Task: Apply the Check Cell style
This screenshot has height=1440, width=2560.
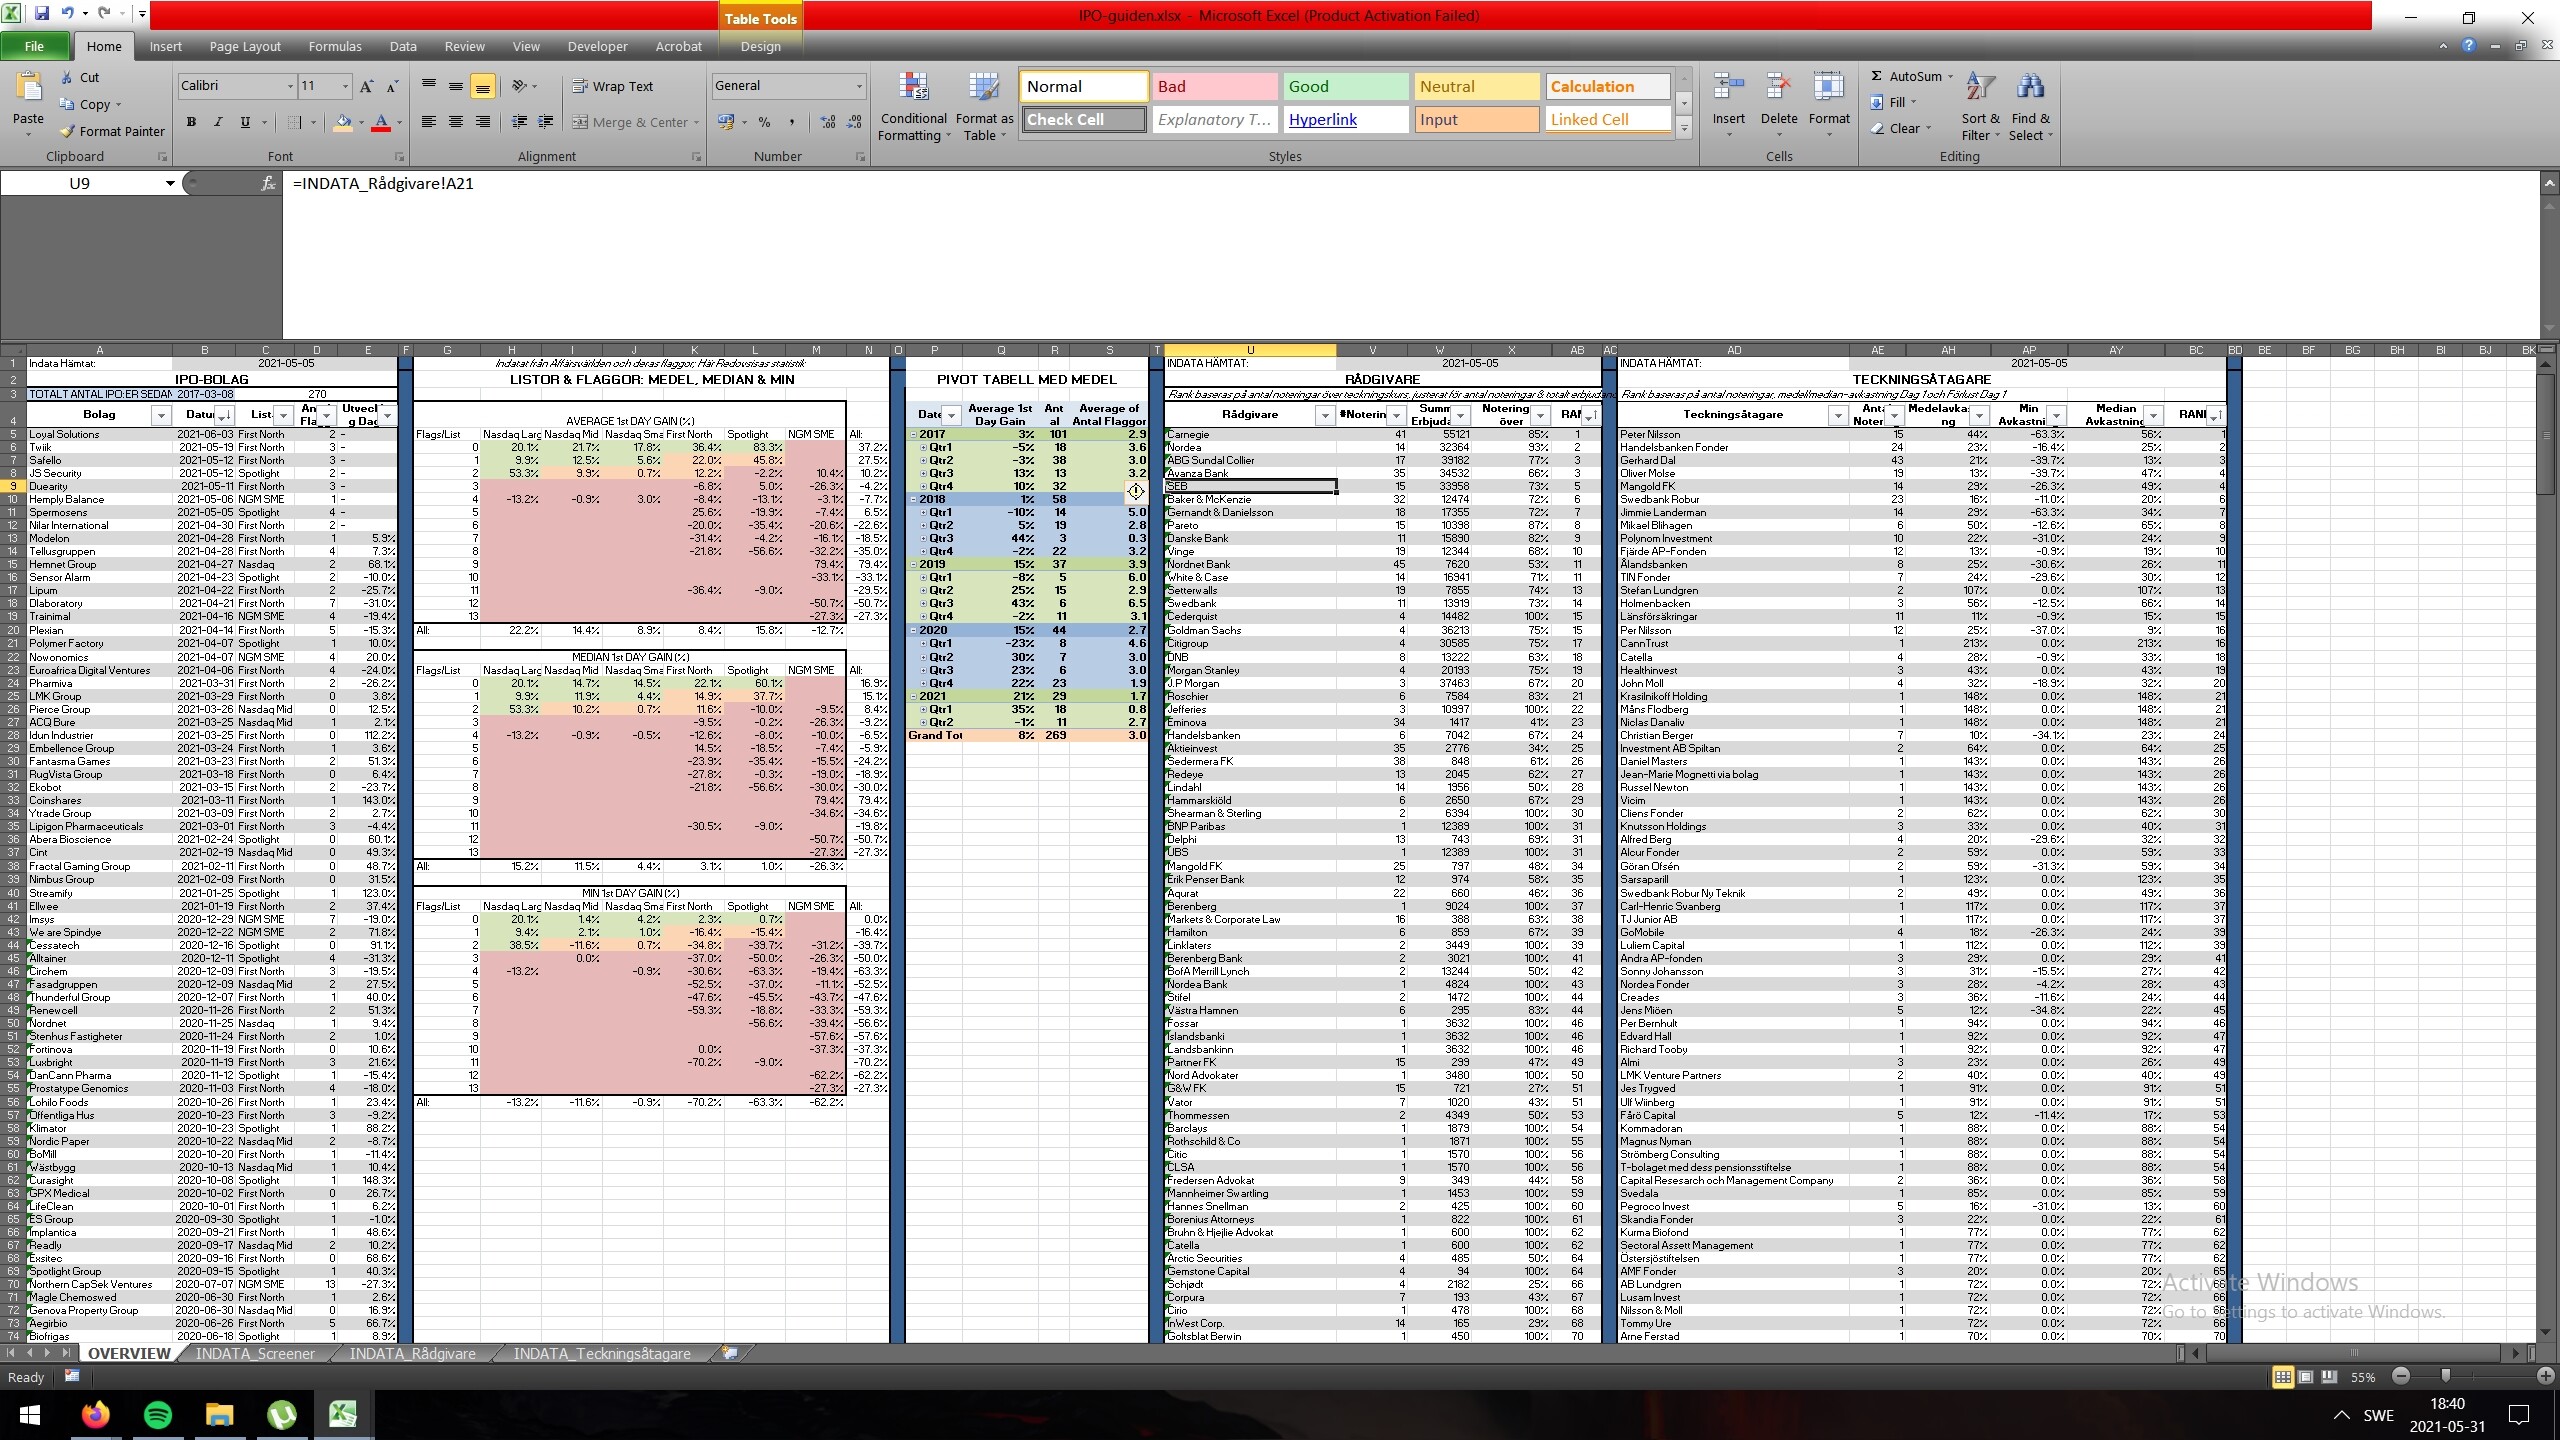Action: point(1084,120)
